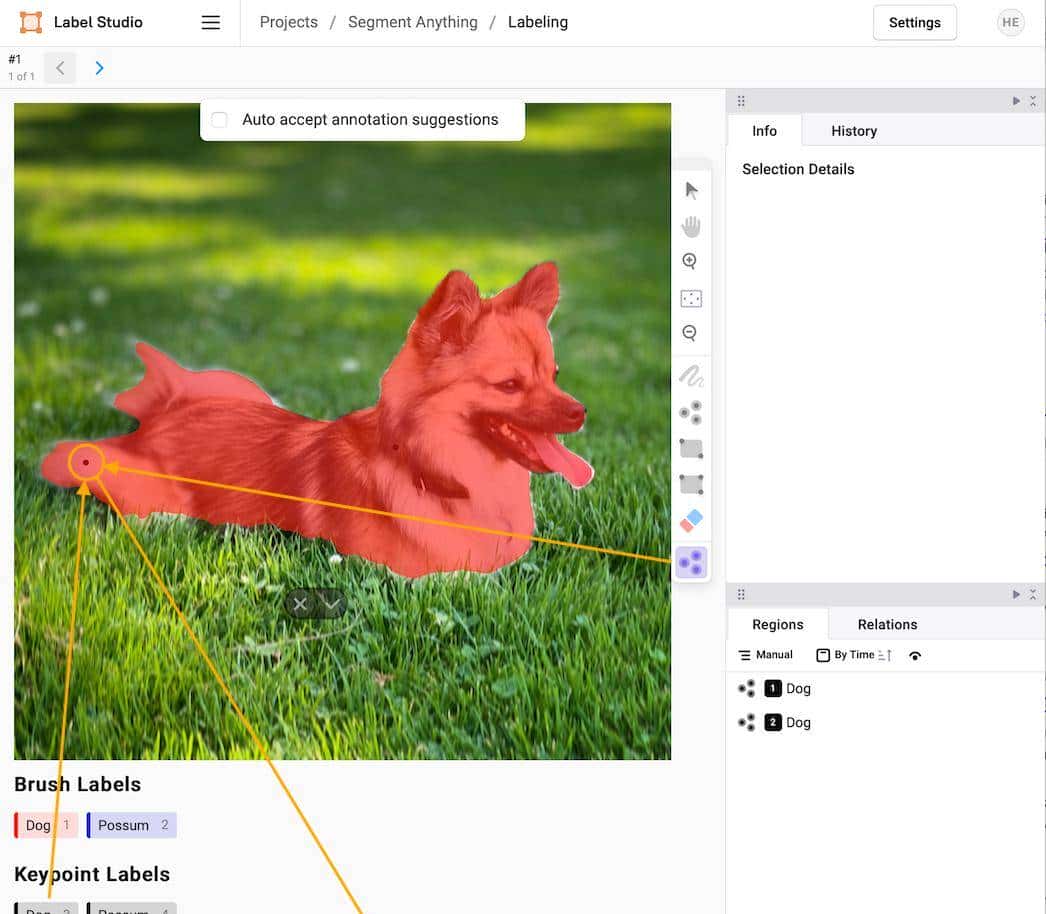Click the zoom to fit icon

point(691,298)
